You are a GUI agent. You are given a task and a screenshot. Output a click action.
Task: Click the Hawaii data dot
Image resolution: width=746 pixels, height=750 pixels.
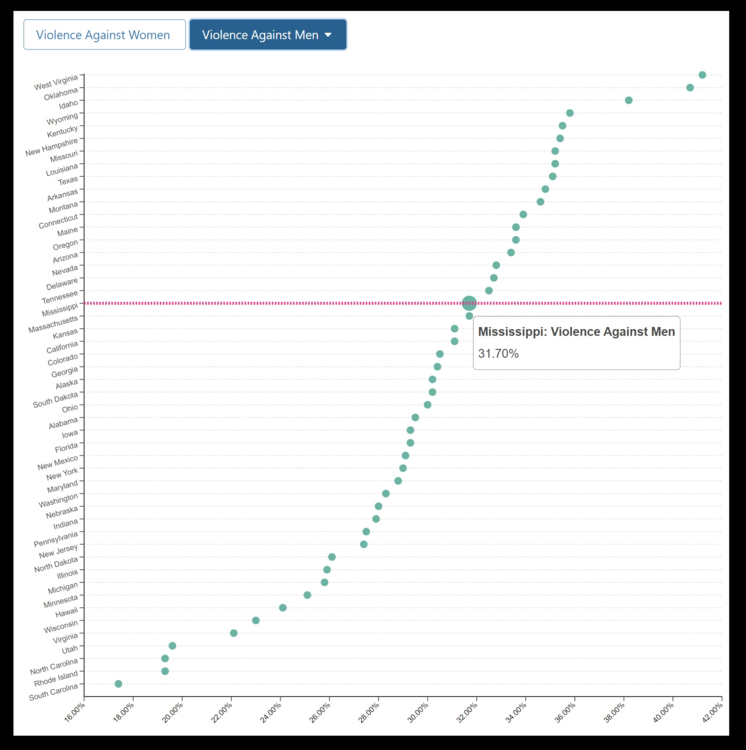(x=283, y=607)
